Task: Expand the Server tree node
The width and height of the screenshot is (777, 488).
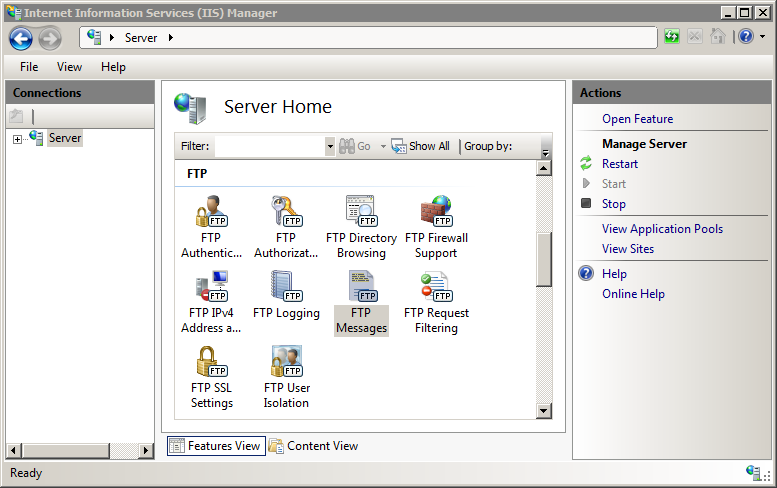Action: (17, 139)
